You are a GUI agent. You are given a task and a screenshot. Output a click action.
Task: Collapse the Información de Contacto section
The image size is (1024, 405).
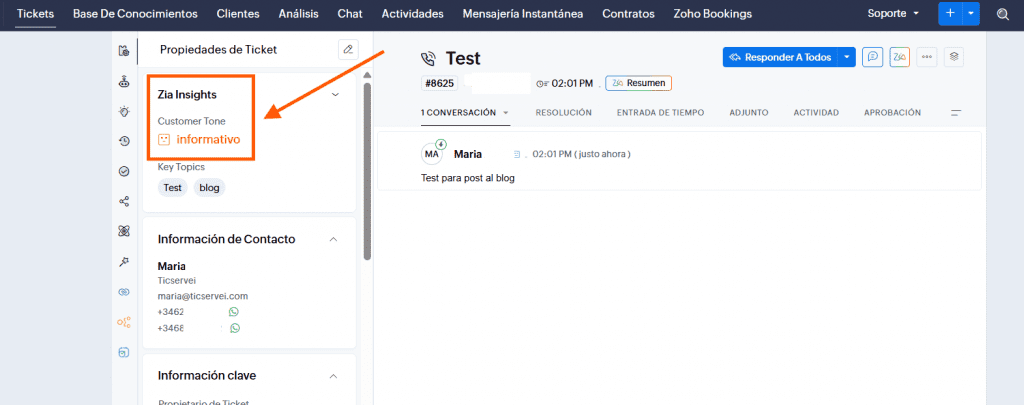click(333, 239)
